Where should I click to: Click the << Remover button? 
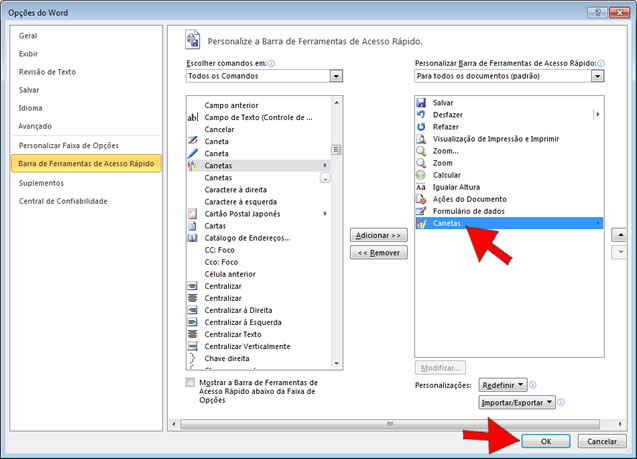[x=379, y=253]
